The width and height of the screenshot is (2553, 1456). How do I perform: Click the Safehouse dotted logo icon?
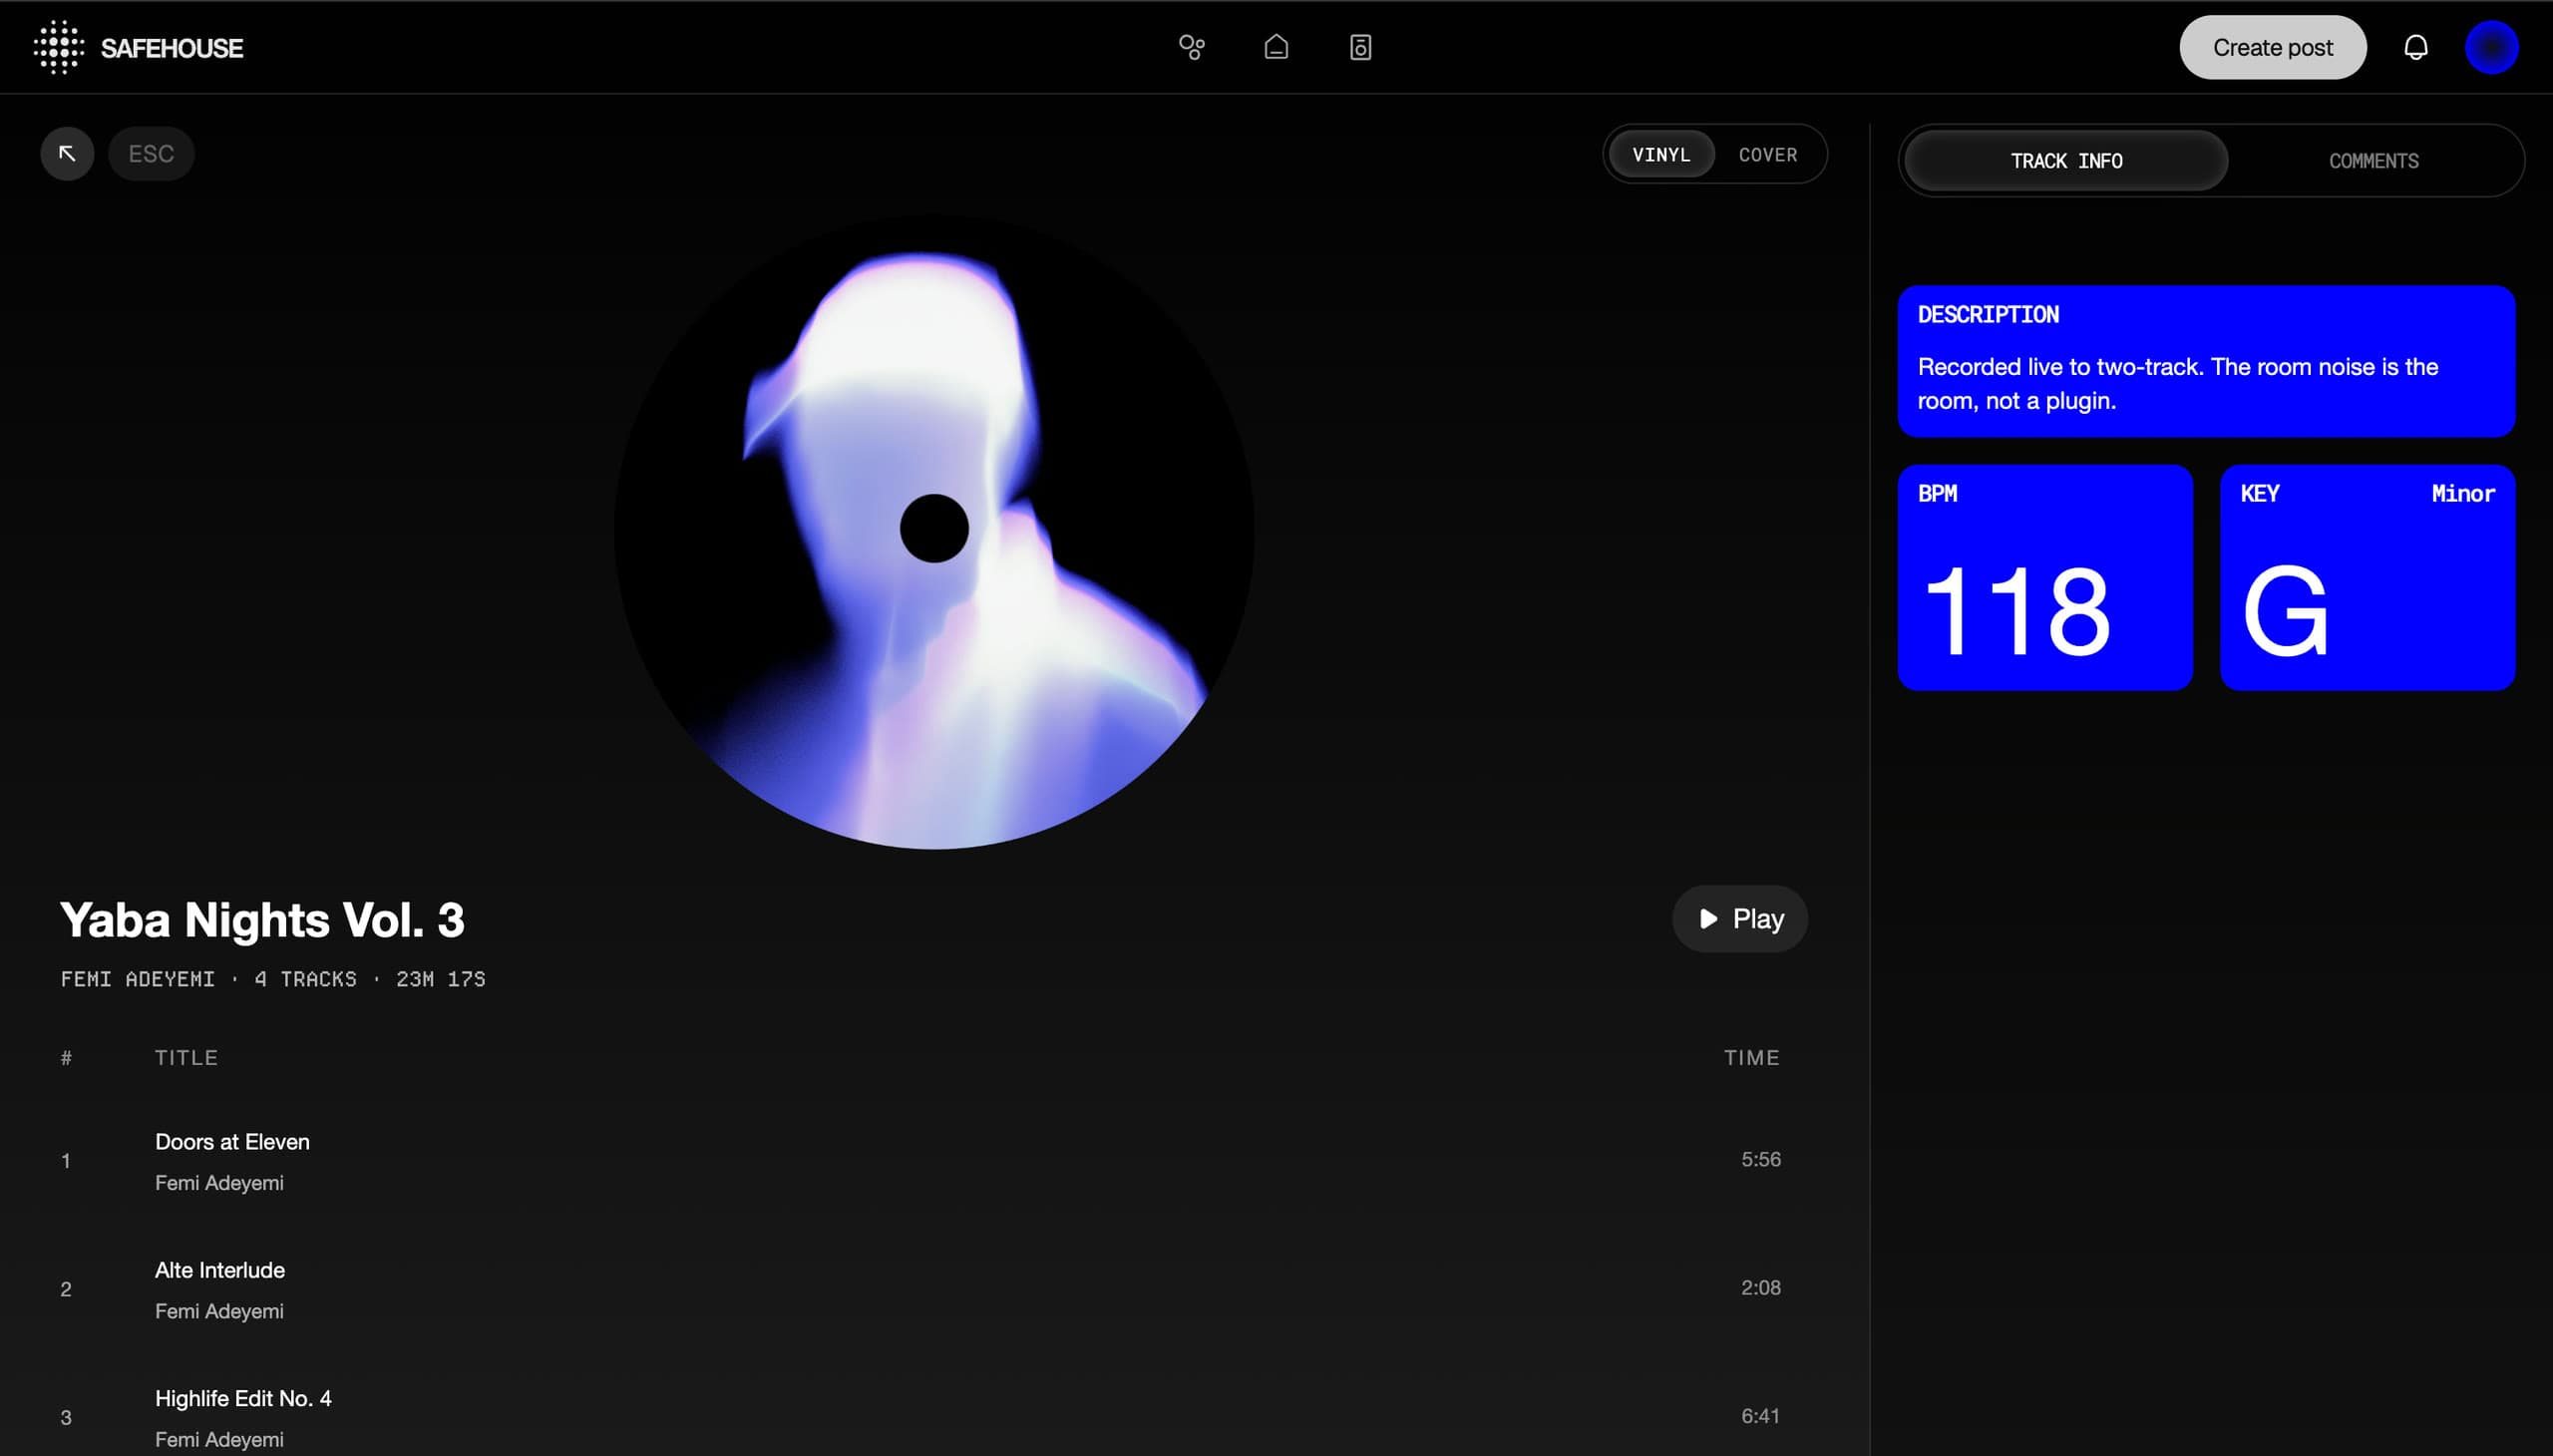coord(58,47)
